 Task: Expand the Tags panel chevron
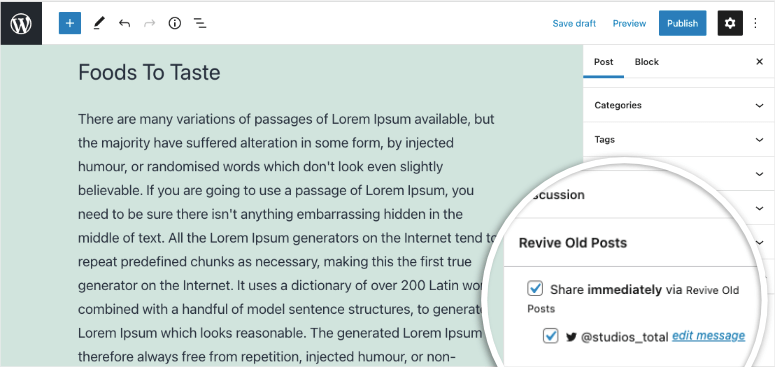coord(760,140)
